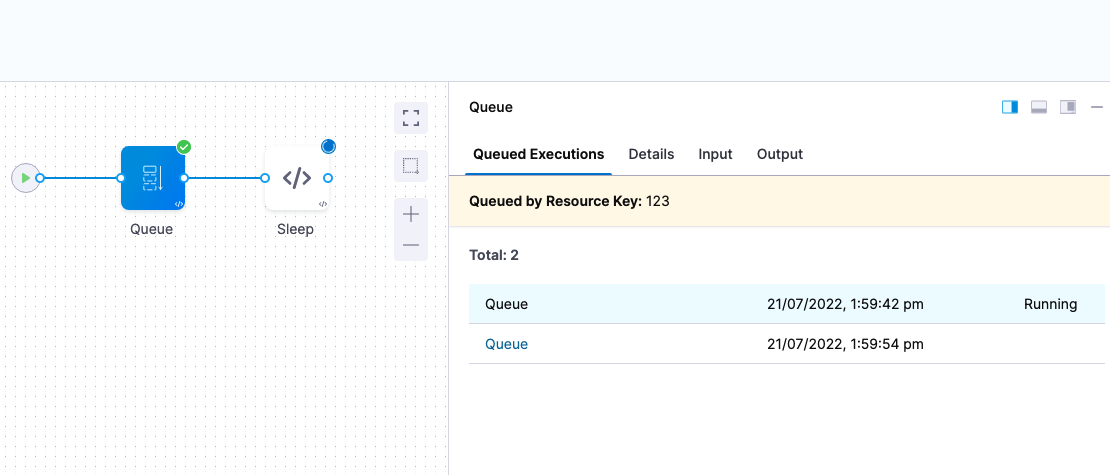1110x475 pixels.
Task: Click the Queue step node
Action: point(152,178)
